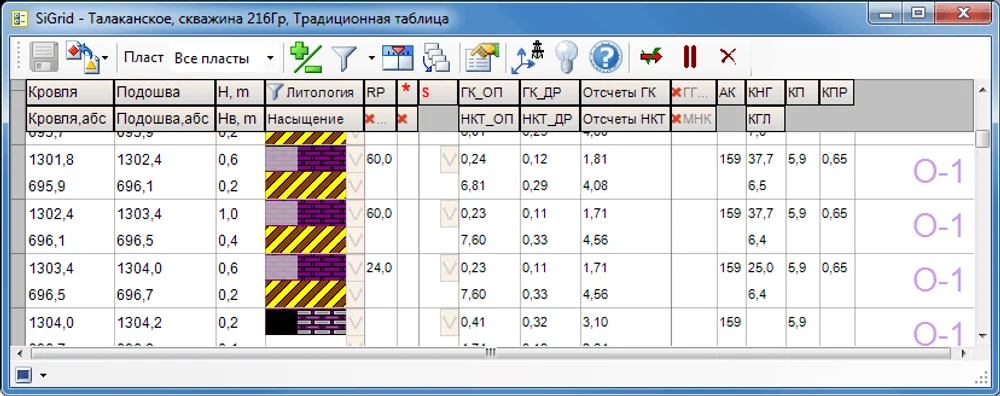
Task: Select the ГК_ОП cell with value 0,41
Action: coord(489,323)
